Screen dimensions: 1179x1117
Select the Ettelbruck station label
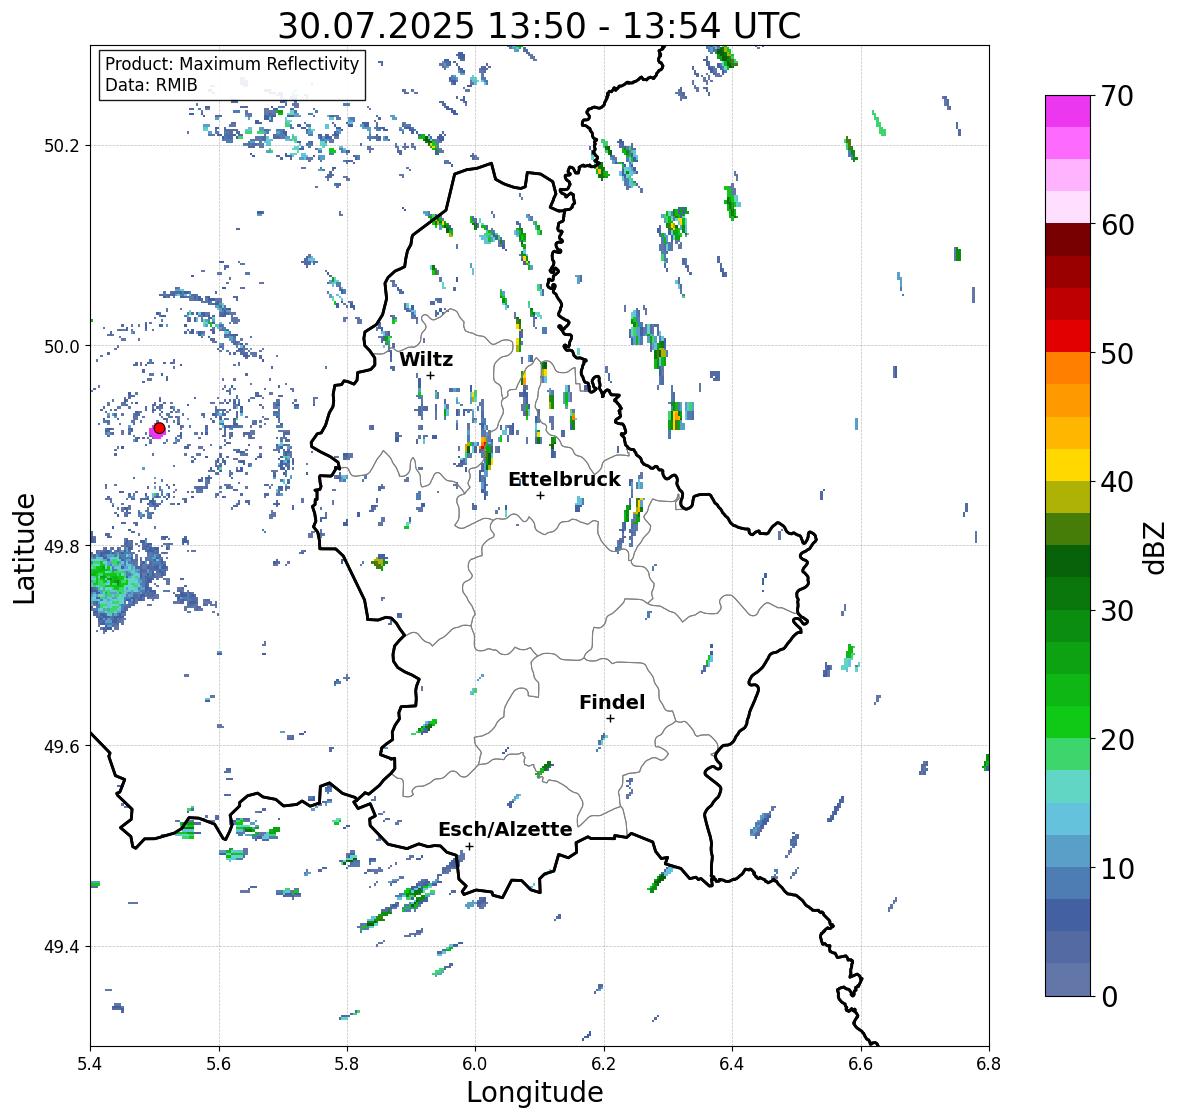(564, 479)
